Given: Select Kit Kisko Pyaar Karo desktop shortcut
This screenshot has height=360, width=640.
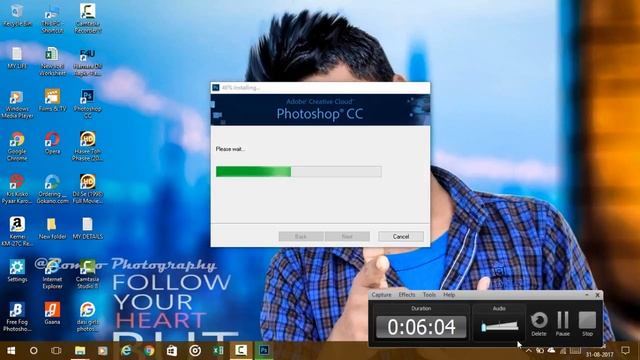Looking at the screenshot, I should point(17,189).
